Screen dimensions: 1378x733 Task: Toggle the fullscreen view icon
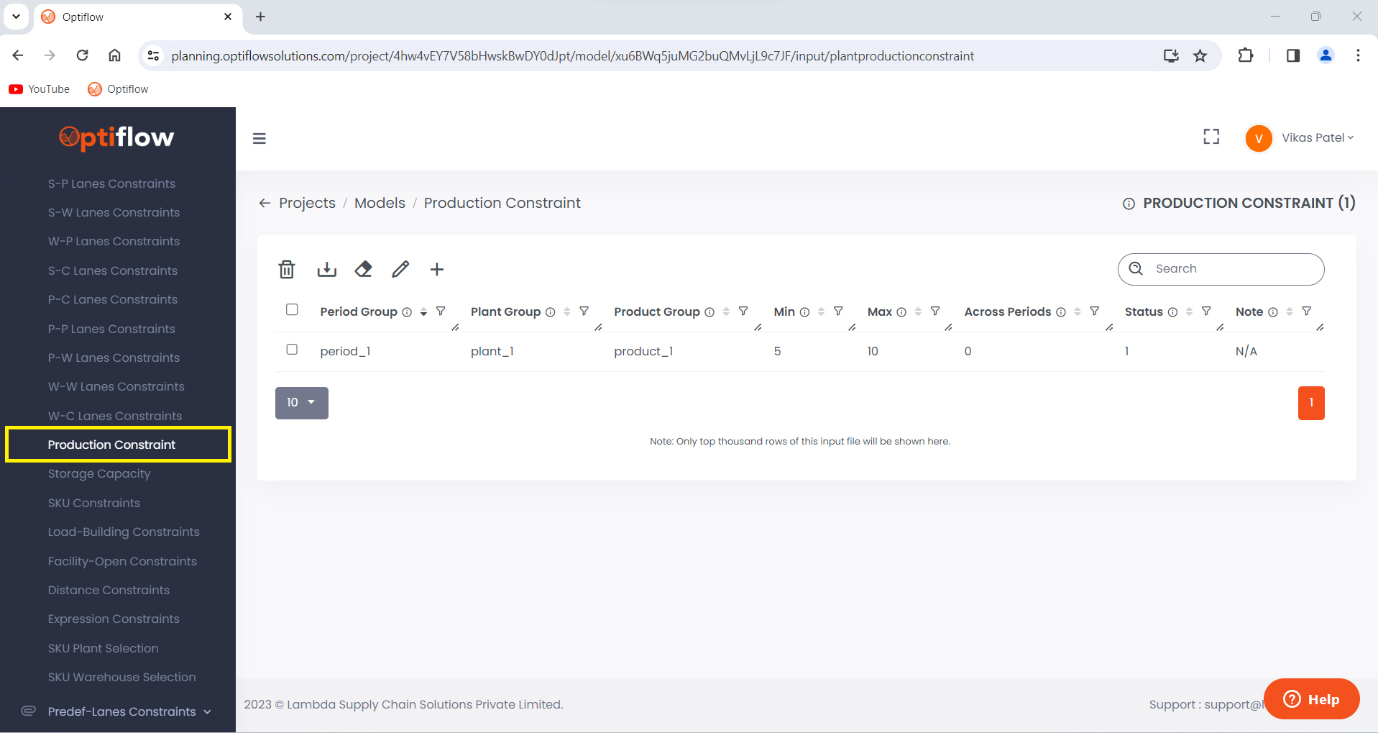click(x=1211, y=137)
